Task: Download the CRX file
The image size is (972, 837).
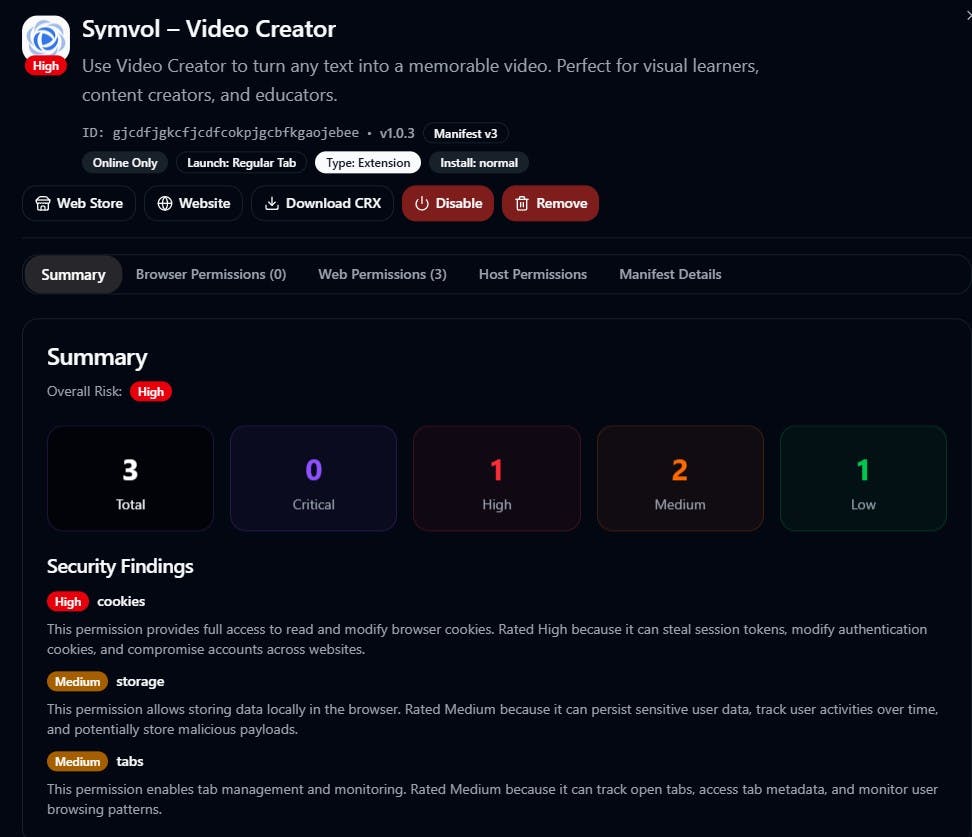Action: point(322,203)
